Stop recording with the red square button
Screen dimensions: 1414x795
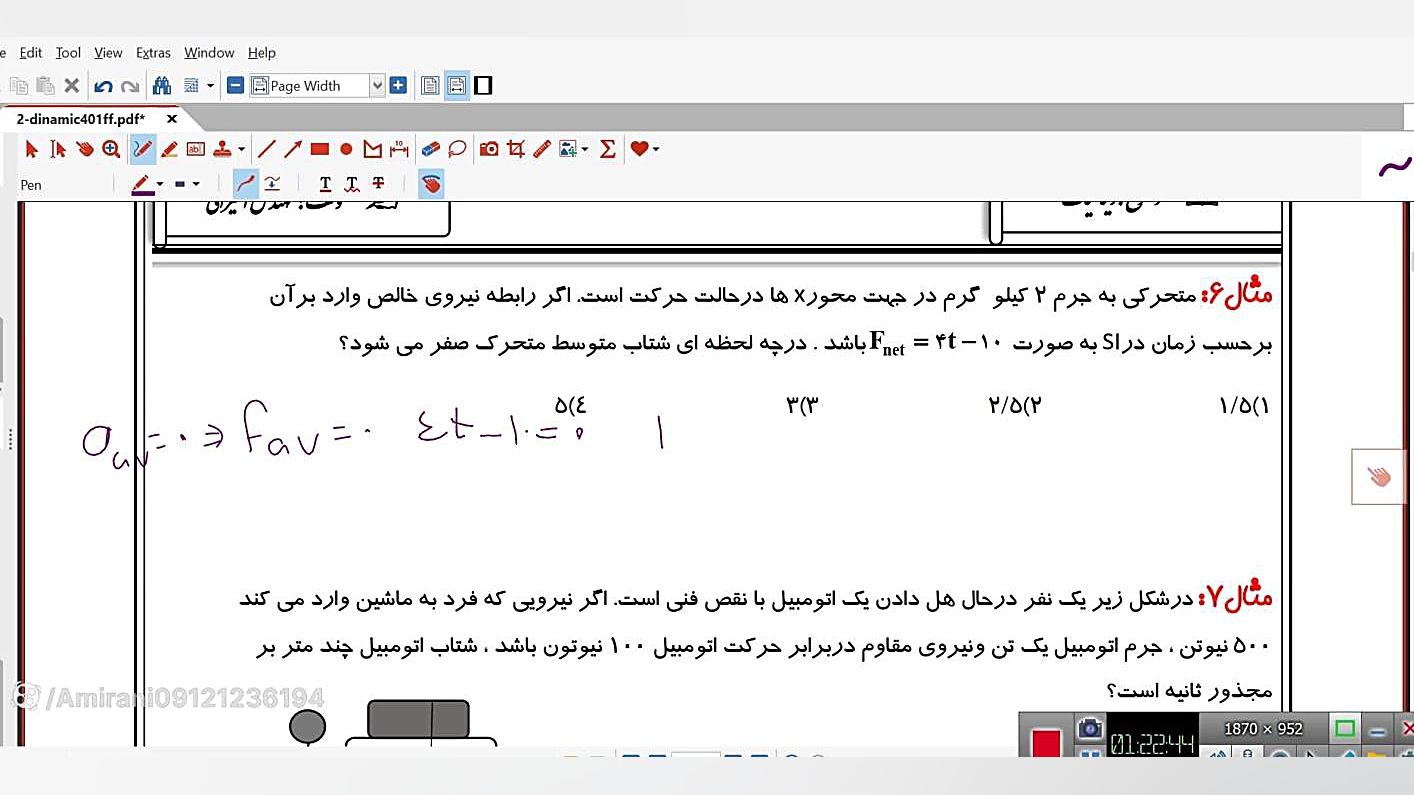point(1046,744)
